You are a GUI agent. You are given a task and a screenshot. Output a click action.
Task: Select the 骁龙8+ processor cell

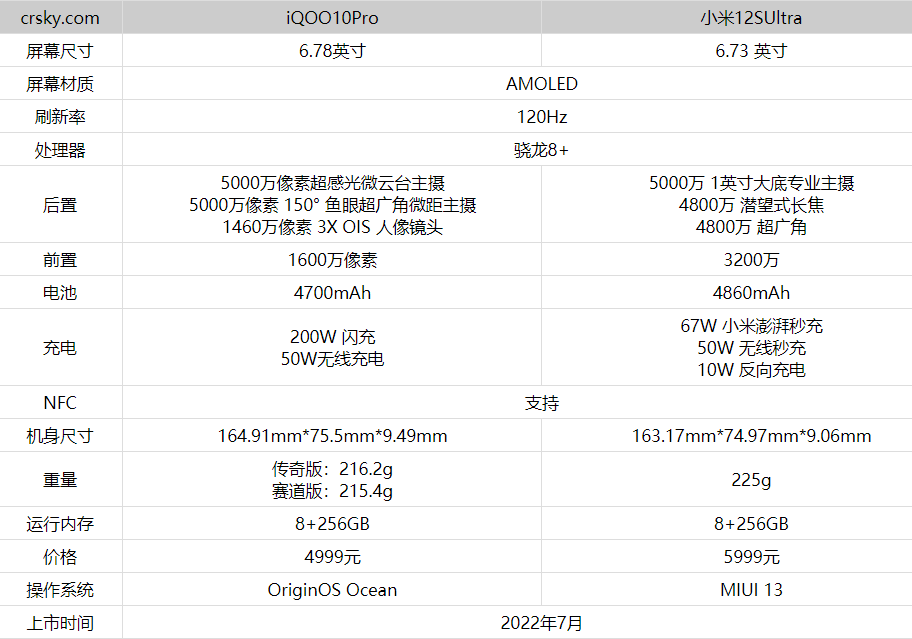(541, 150)
